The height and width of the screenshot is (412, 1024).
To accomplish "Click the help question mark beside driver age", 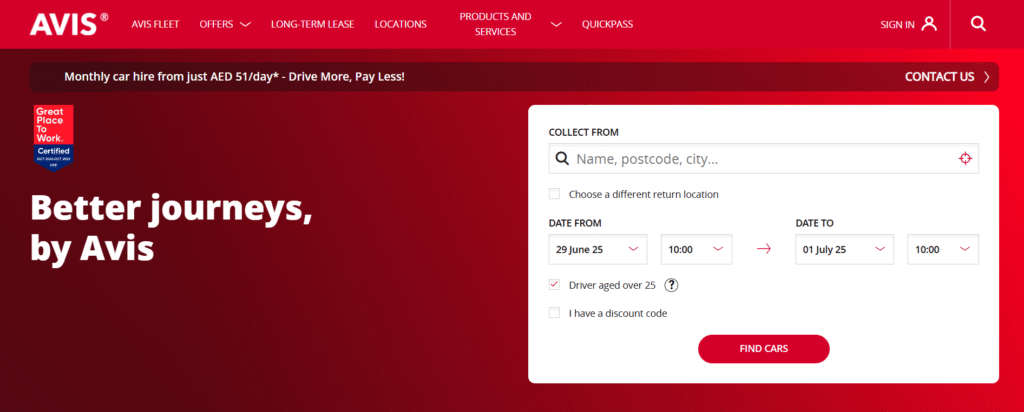I will [671, 285].
